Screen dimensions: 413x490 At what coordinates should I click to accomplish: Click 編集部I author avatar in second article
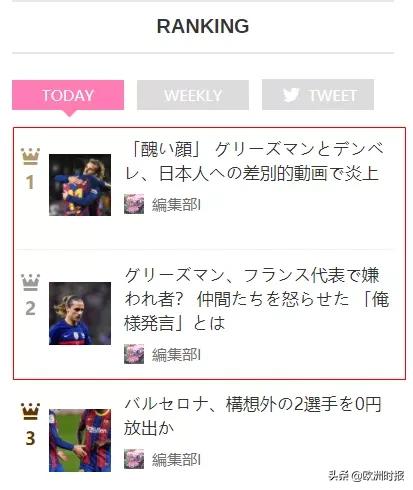click(134, 354)
